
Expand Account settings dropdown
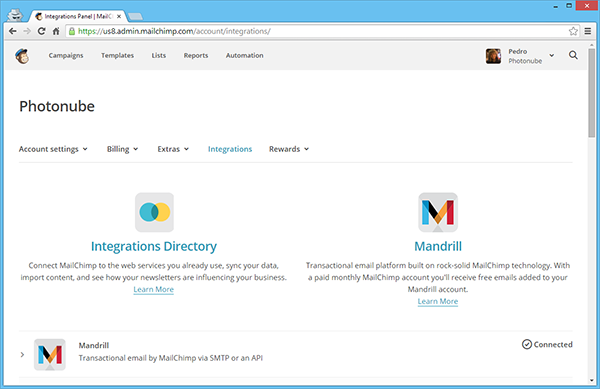53,149
